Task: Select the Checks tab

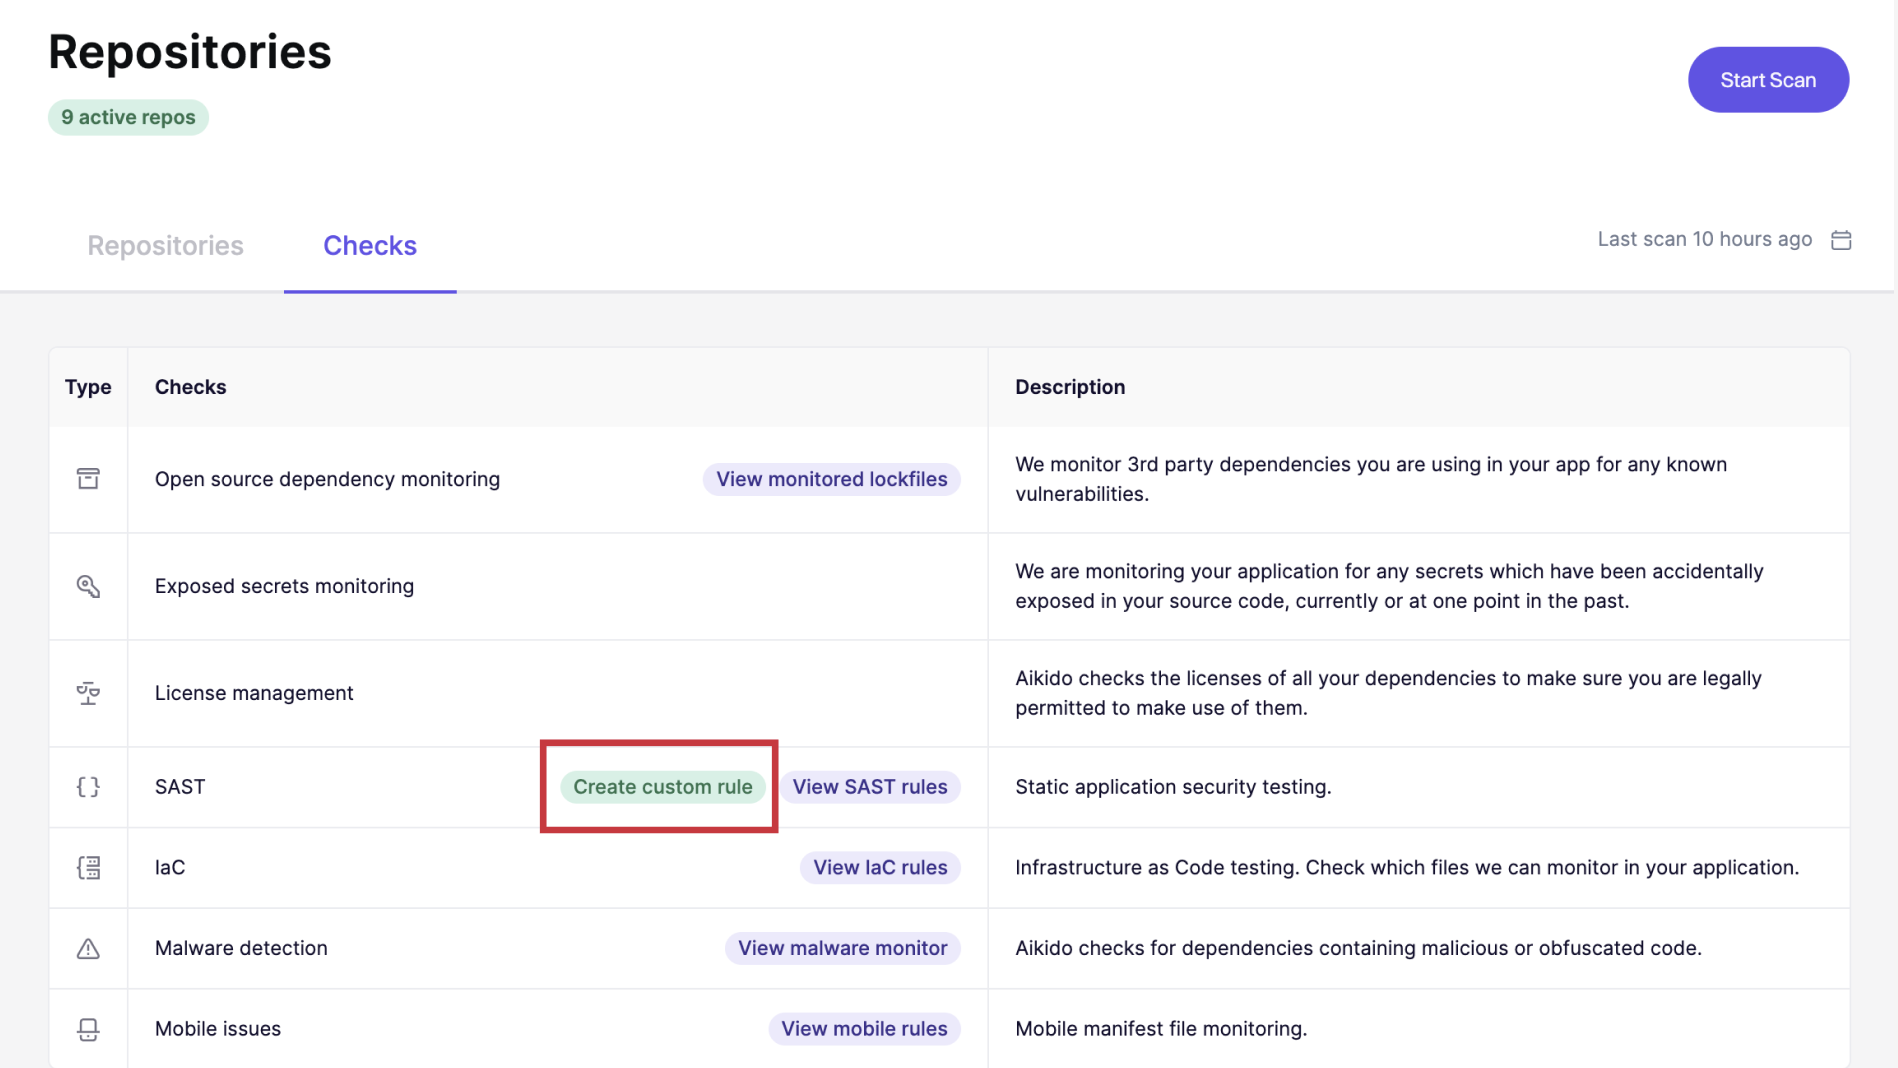Action: (370, 245)
